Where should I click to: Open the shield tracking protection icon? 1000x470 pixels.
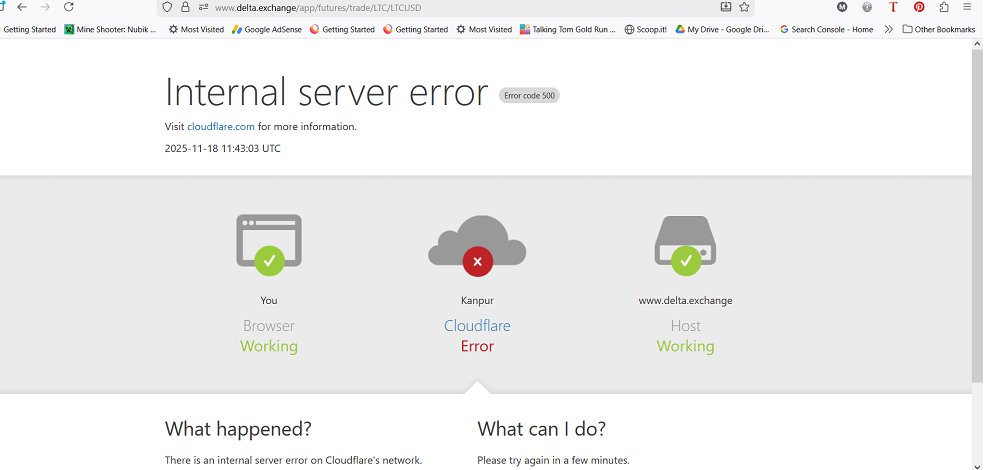pyautogui.click(x=167, y=7)
